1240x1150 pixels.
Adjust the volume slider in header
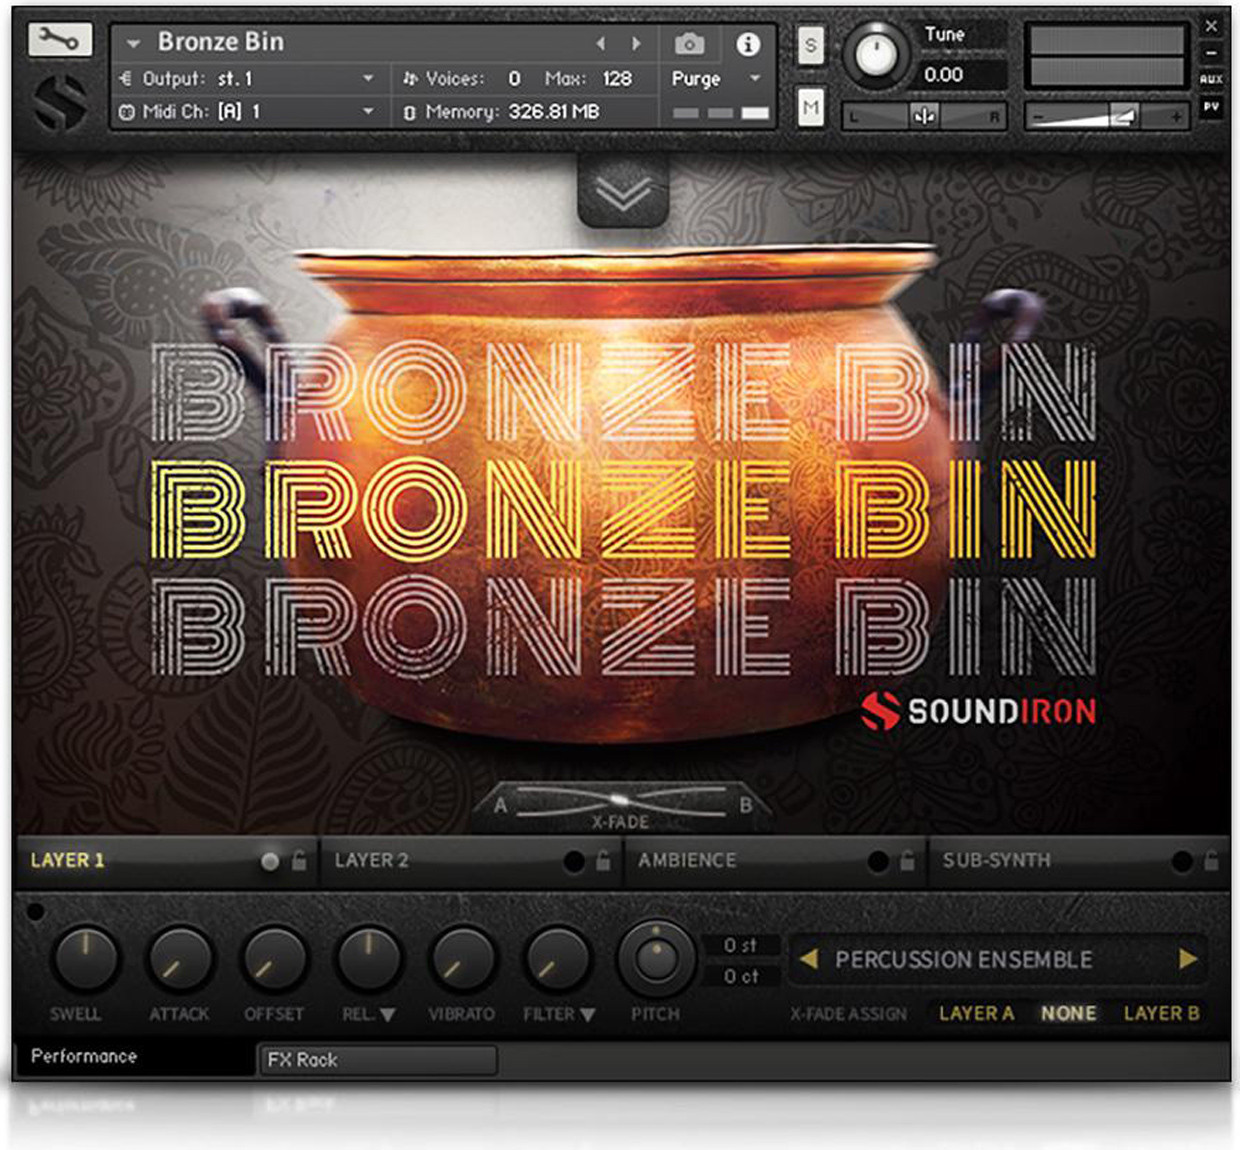(1106, 116)
